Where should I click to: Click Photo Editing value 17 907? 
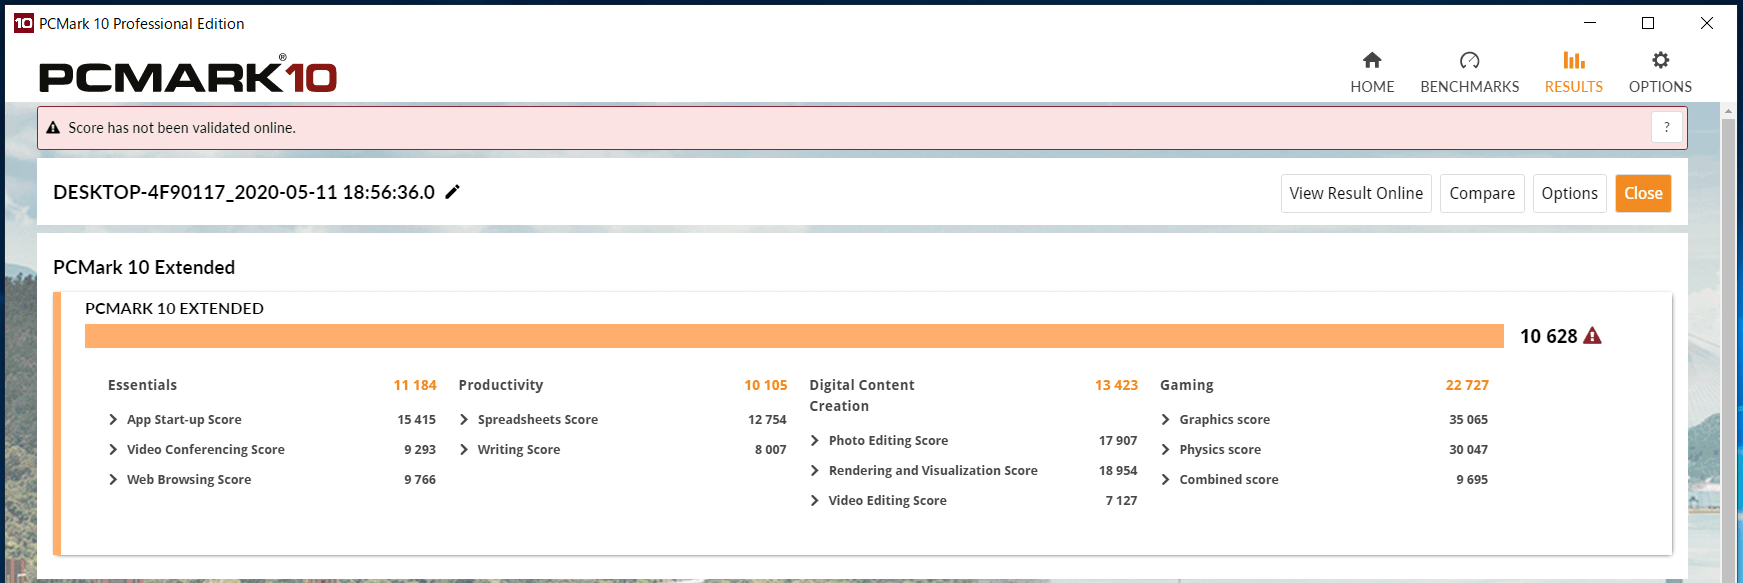tap(1118, 441)
